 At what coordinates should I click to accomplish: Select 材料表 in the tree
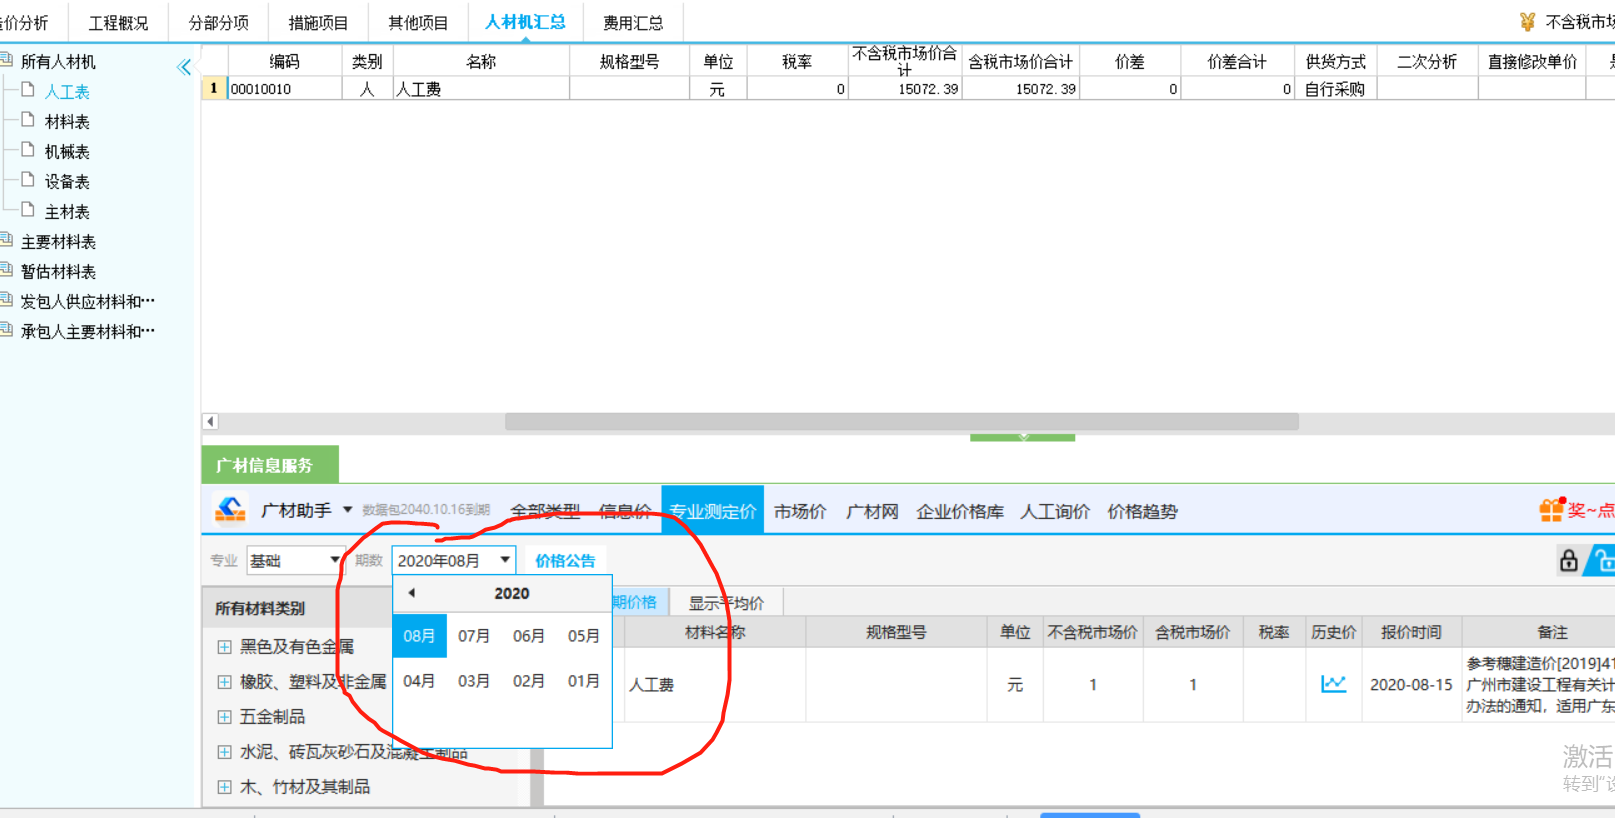[67, 121]
